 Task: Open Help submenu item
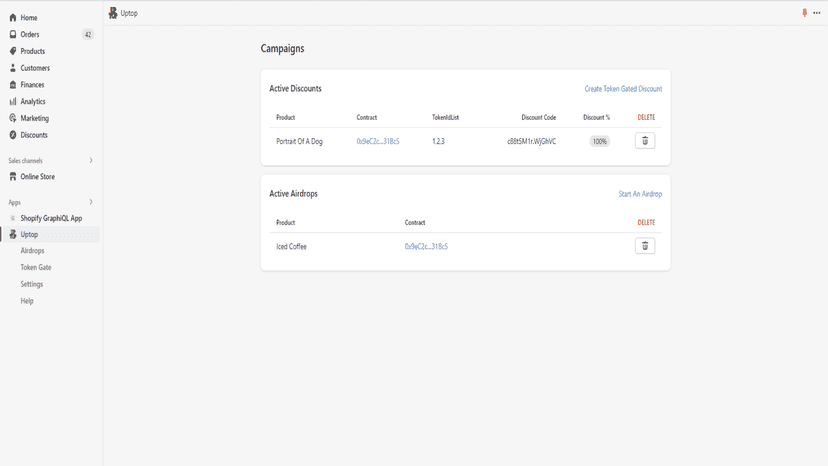click(27, 301)
